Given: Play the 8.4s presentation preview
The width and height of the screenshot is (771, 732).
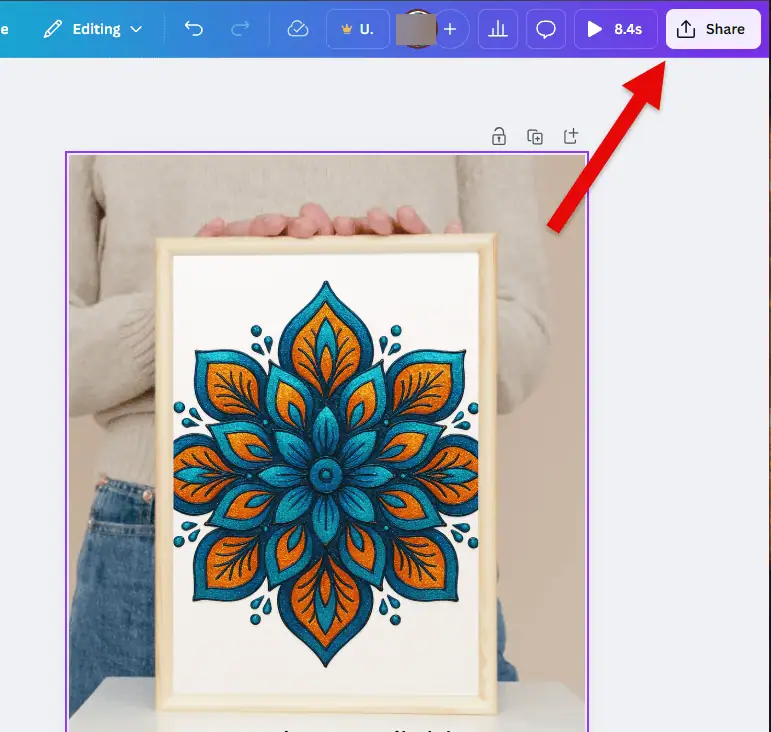Looking at the screenshot, I should (615, 29).
